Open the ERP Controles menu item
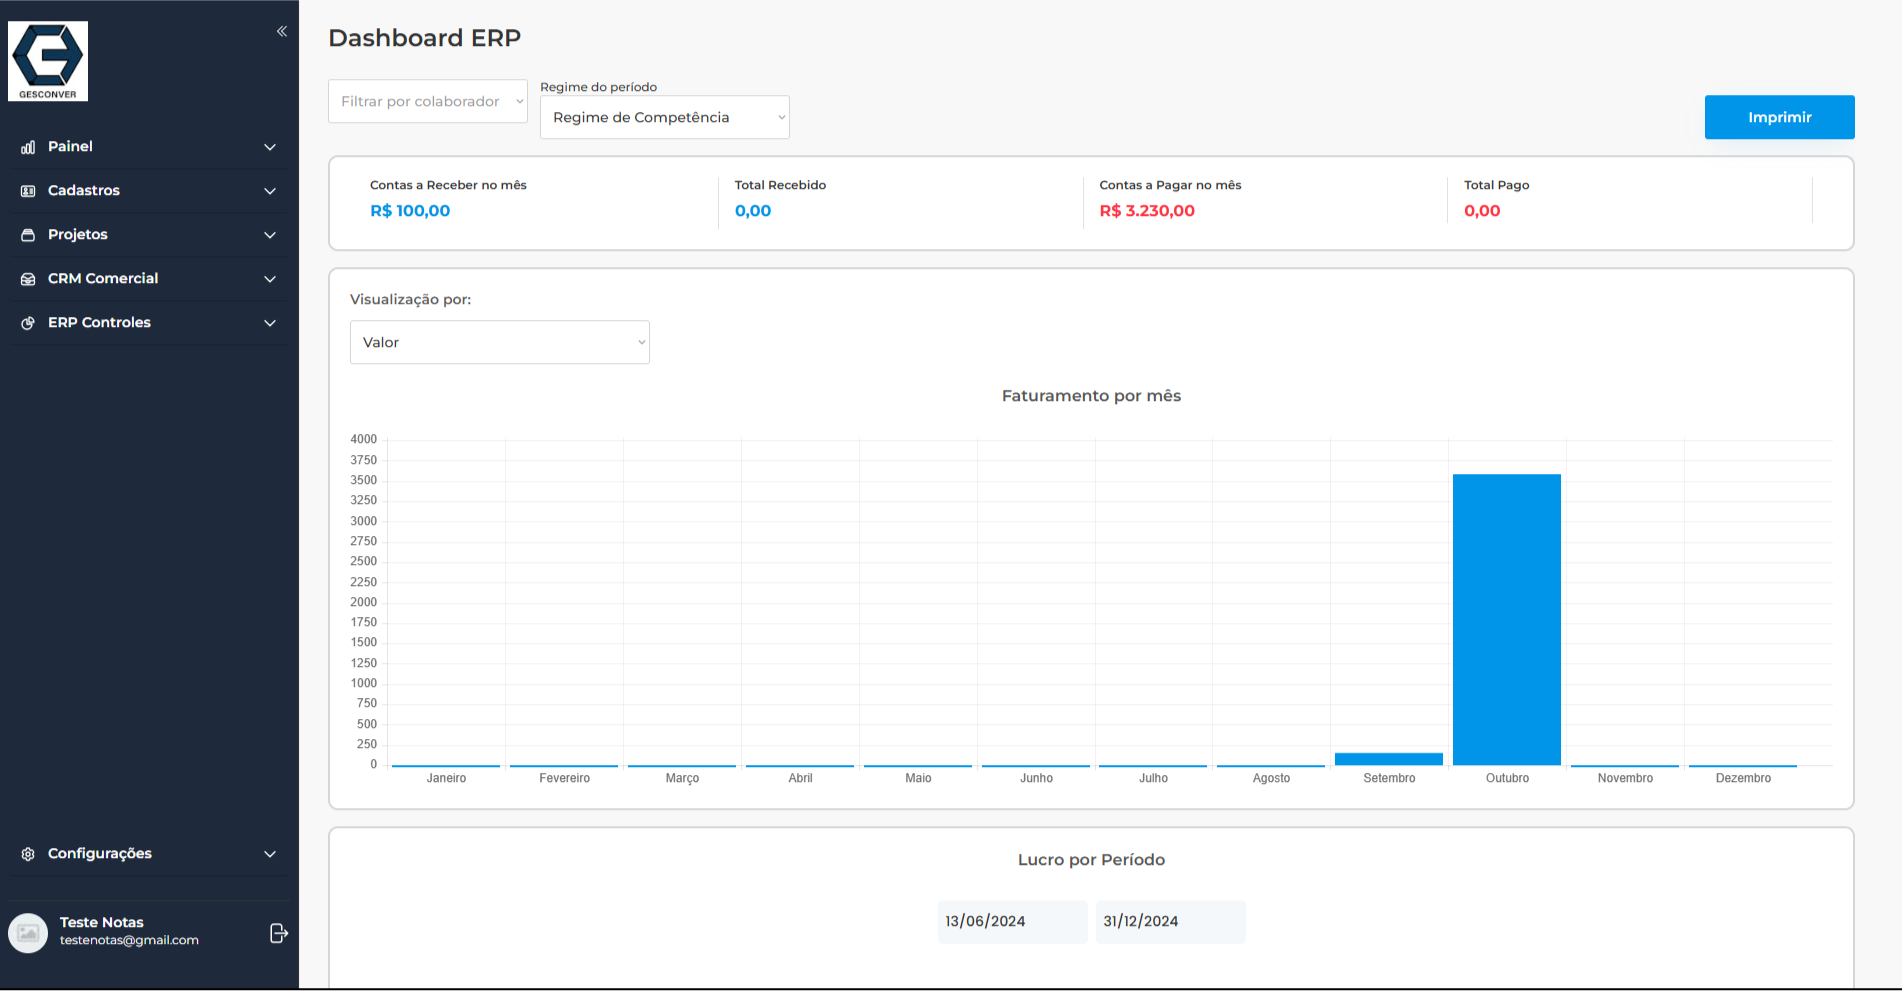Image resolution: width=1902 pixels, height=991 pixels. pos(149,323)
